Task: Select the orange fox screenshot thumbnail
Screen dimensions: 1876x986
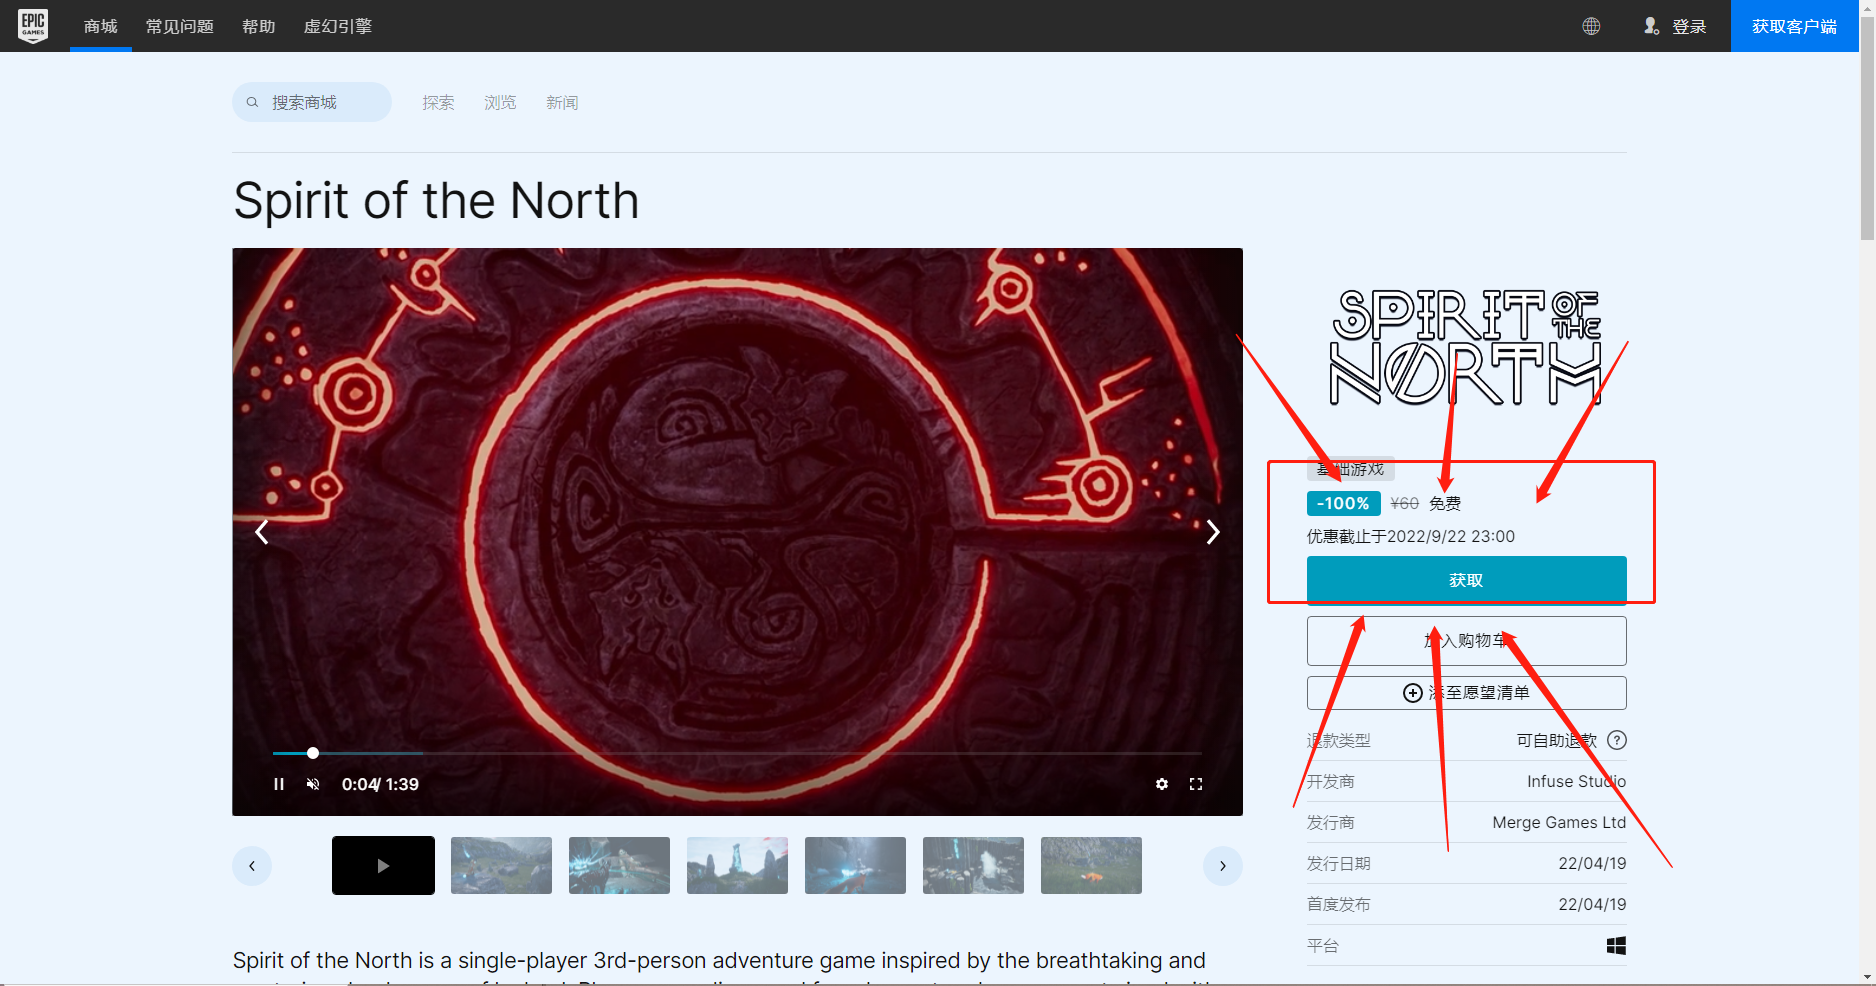Action: [x=1091, y=865]
